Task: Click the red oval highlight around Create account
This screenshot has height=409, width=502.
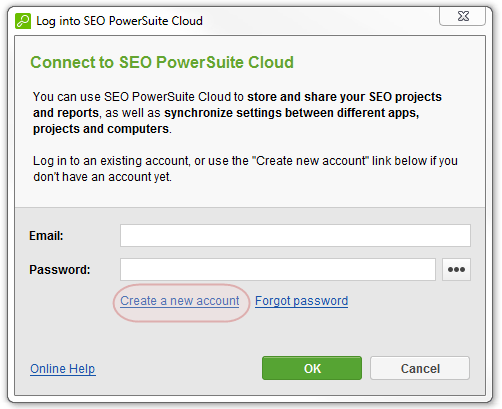Action: coord(181,303)
